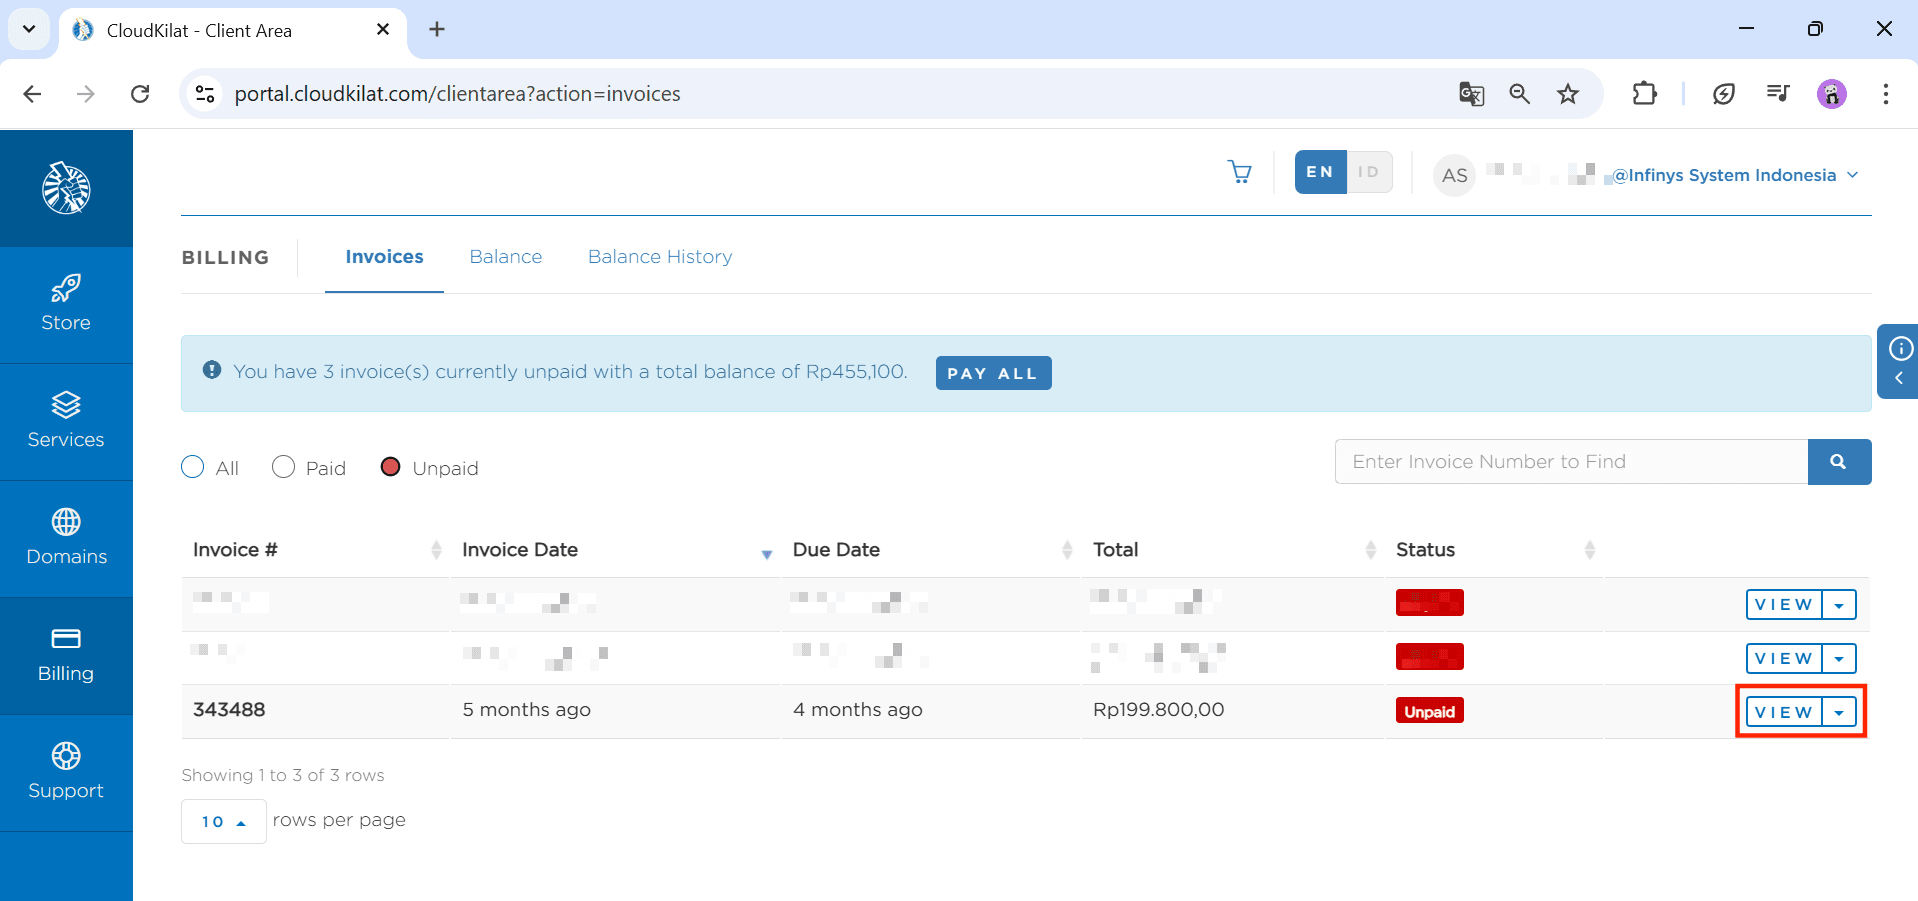
Task: Click the invoice search magnifier button
Action: click(x=1838, y=462)
